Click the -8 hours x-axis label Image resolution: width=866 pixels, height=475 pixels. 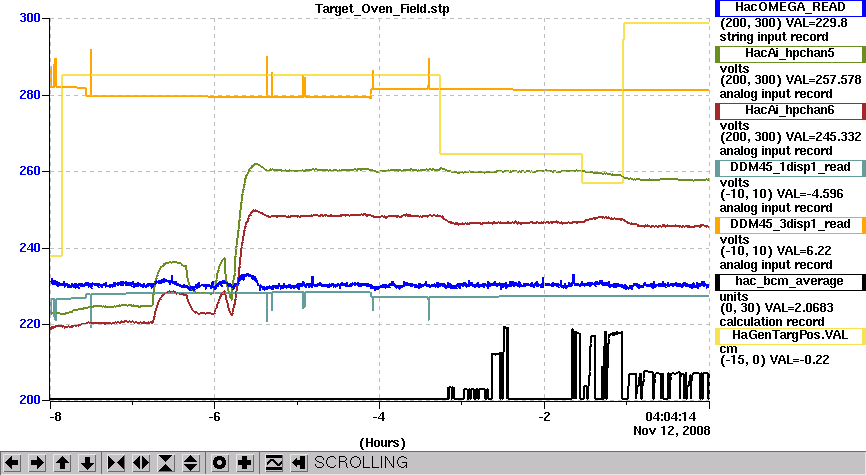[55, 417]
